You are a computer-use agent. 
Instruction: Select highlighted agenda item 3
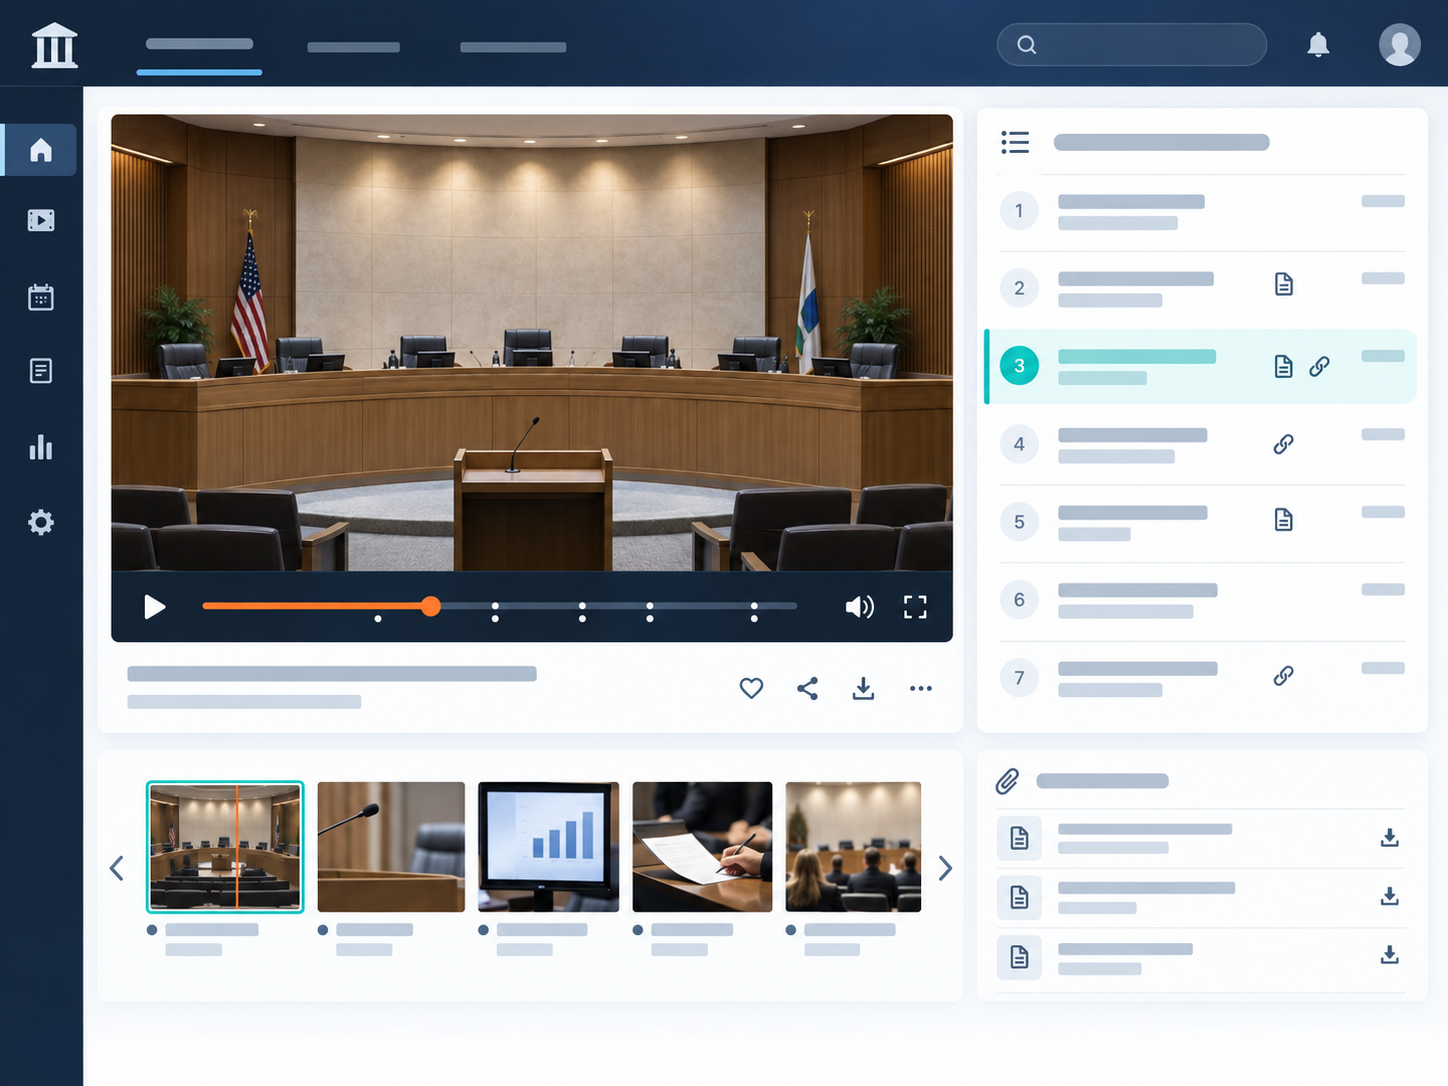pyautogui.click(x=1201, y=366)
